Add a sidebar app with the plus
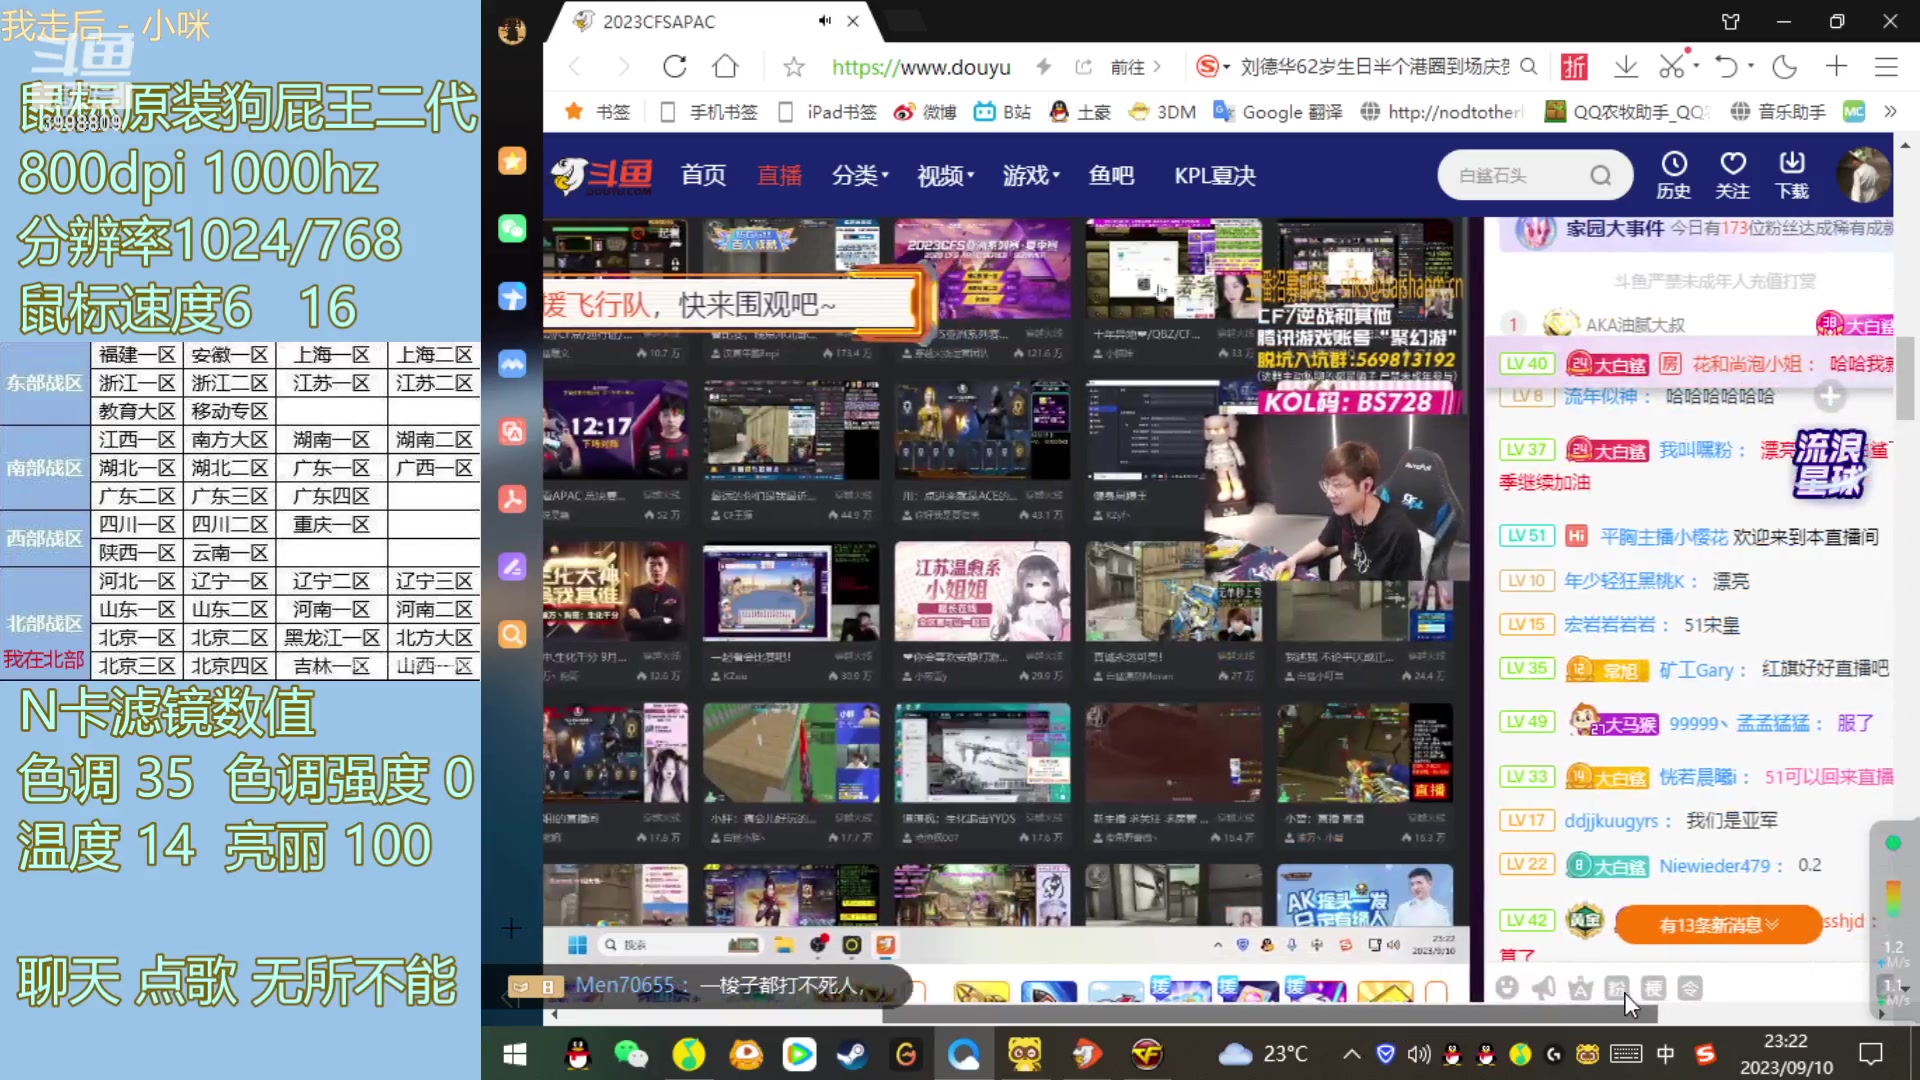This screenshot has height=1080, width=1920. (511, 928)
